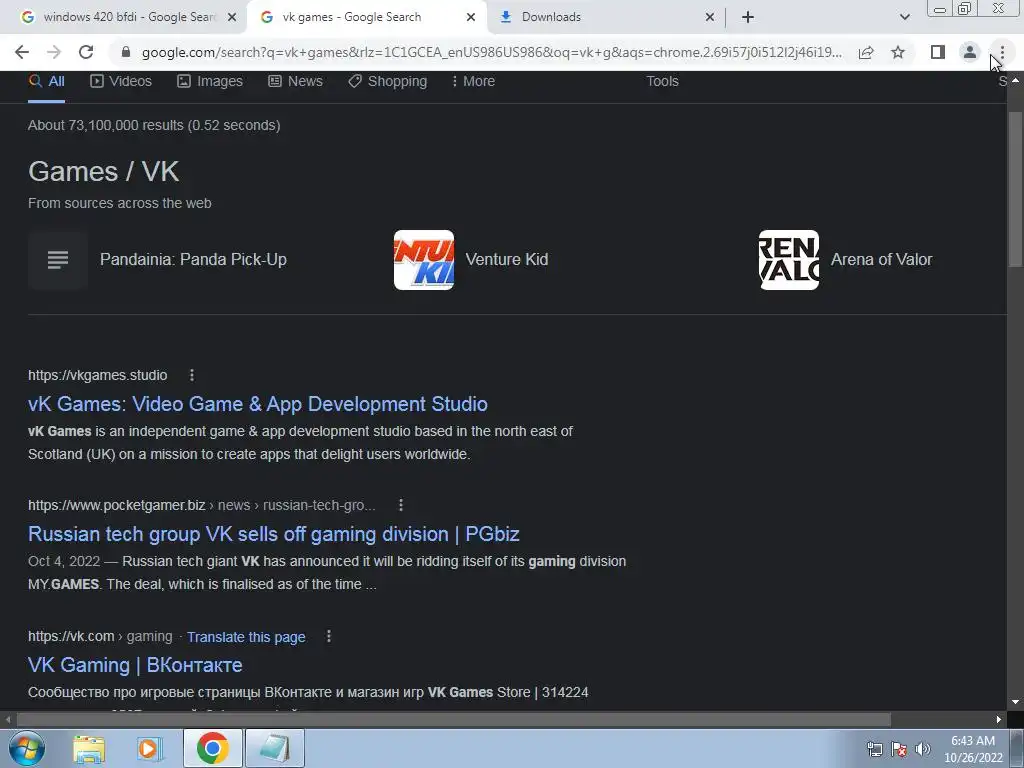The image size is (1024, 768).
Task: Expand the More search filters menu
Action: [473, 82]
